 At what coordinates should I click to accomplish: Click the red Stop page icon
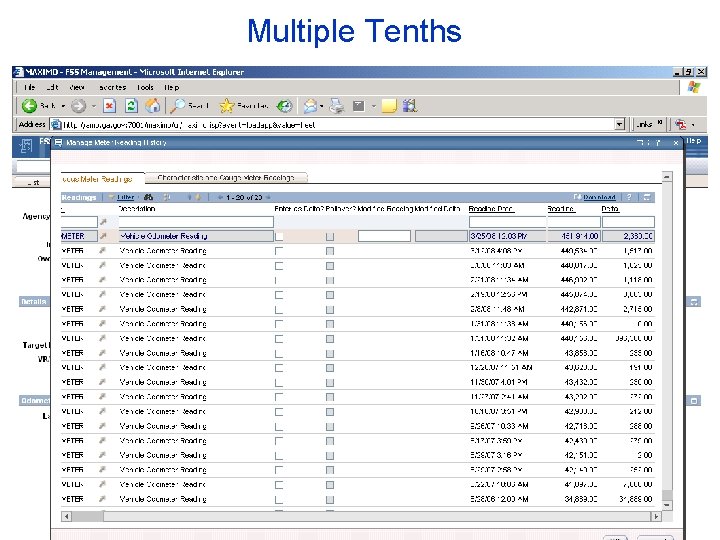click(x=109, y=106)
